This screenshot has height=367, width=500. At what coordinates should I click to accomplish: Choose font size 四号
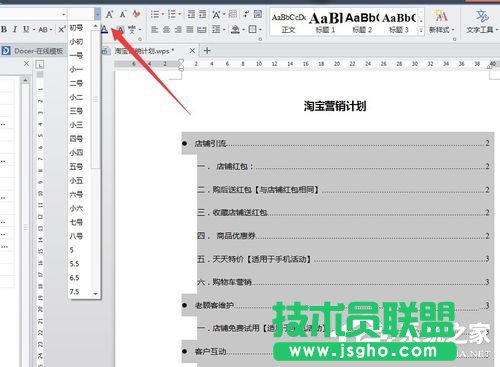pyautogui.click(x=76, y=139)
